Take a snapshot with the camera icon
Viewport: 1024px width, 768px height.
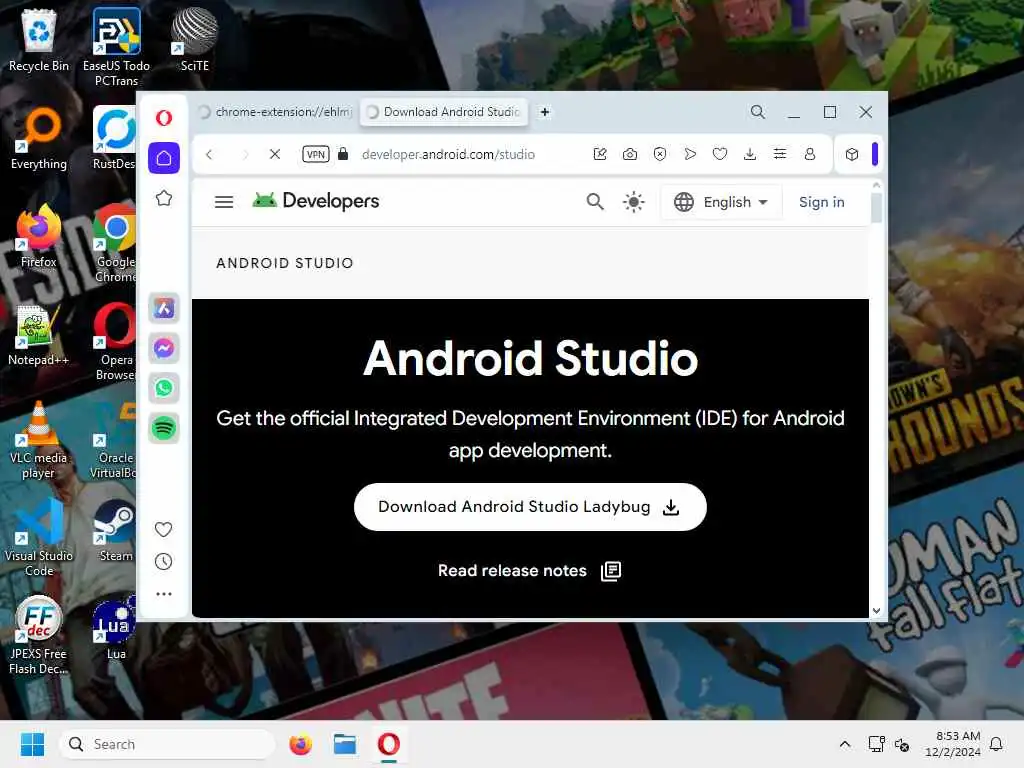coord(630,154)
